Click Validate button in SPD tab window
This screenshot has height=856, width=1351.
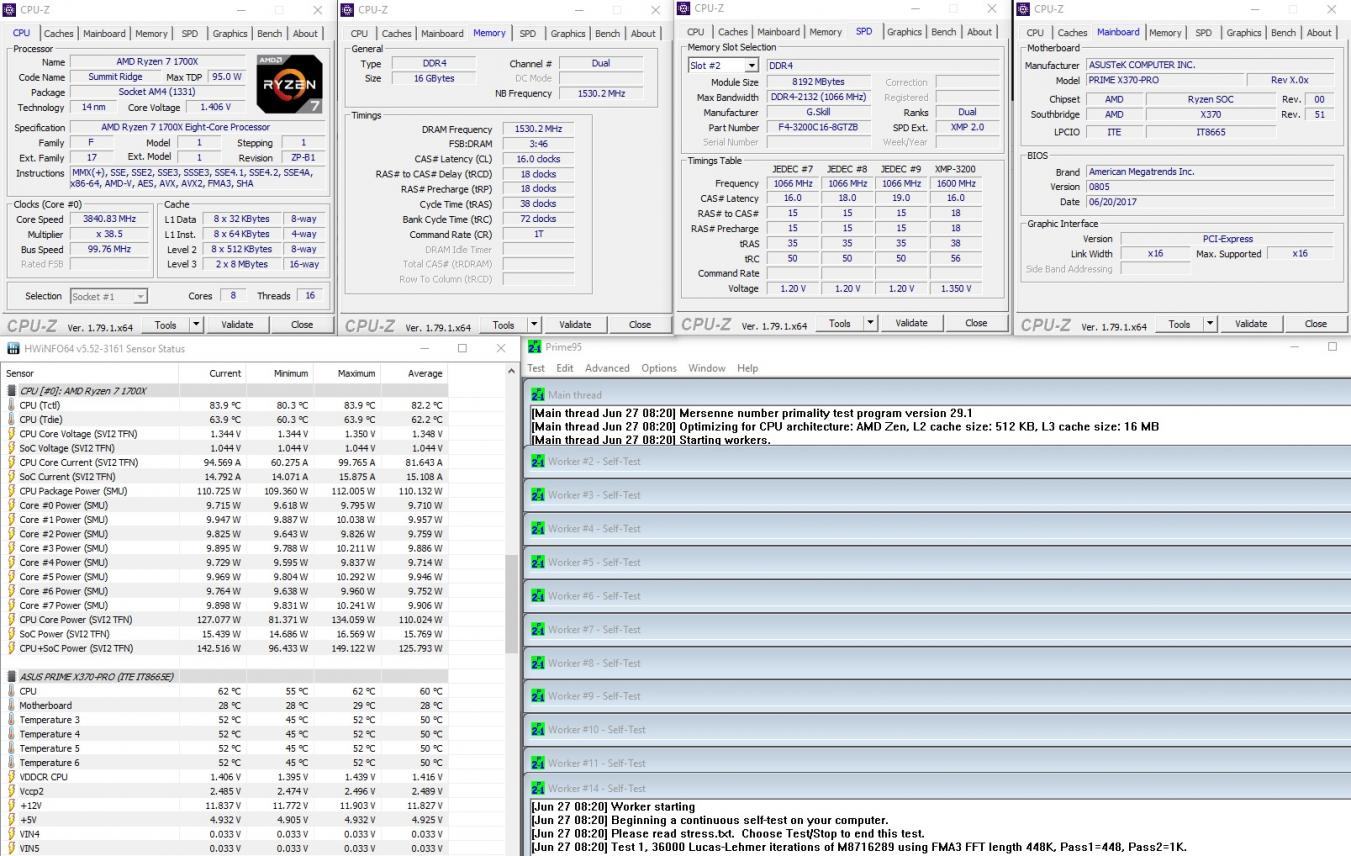(911, 324)
